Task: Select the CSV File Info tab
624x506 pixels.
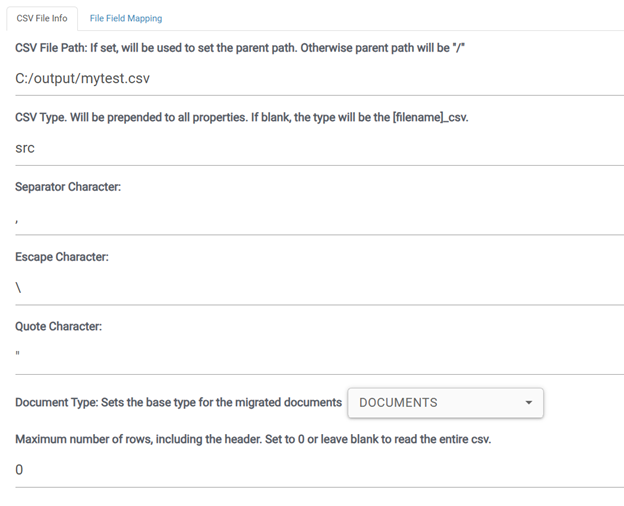Action: [x=42, y=18]
